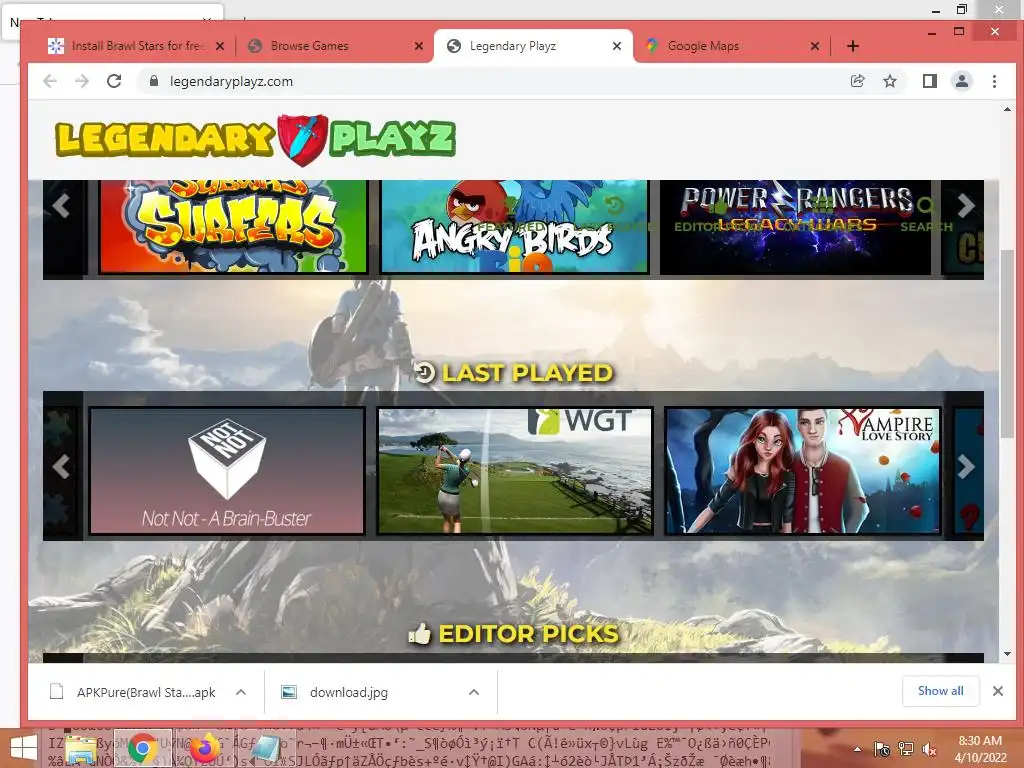The image size is (1024, 768).
Task: Slide Last Played carousel to previous games
Action: (61, 466)
